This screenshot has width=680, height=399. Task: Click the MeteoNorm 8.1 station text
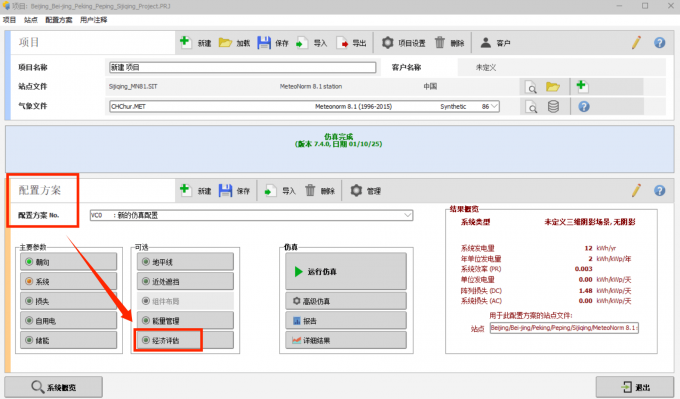click(311, 87)
